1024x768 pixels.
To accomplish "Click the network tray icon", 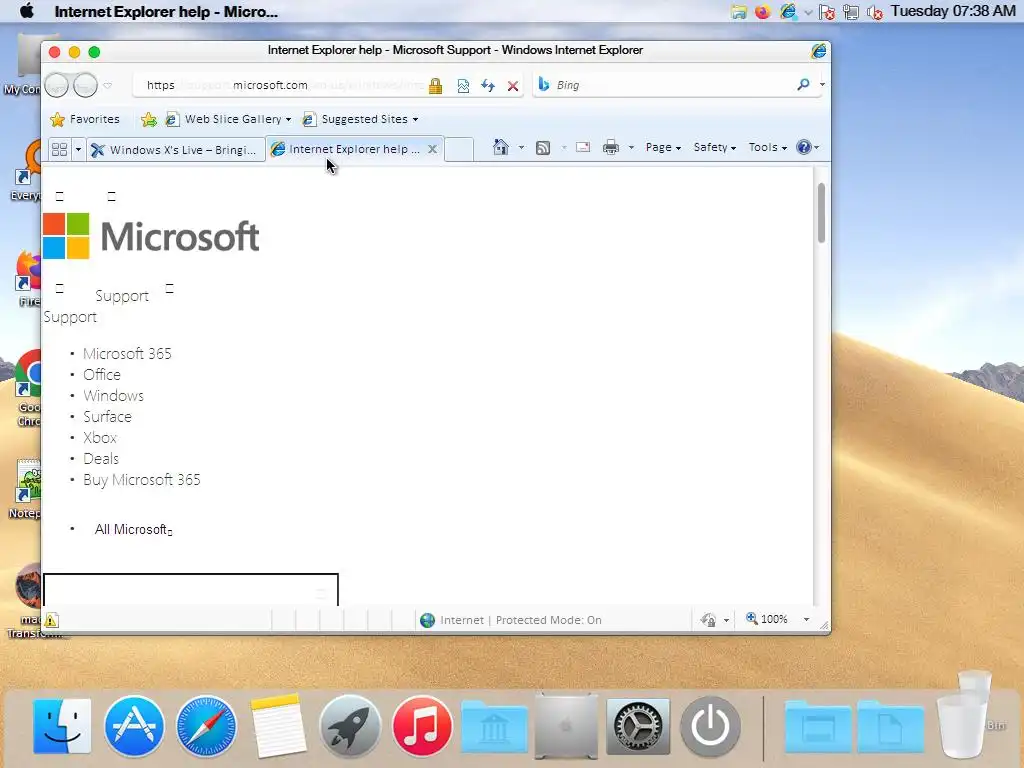I will [850, 12].
